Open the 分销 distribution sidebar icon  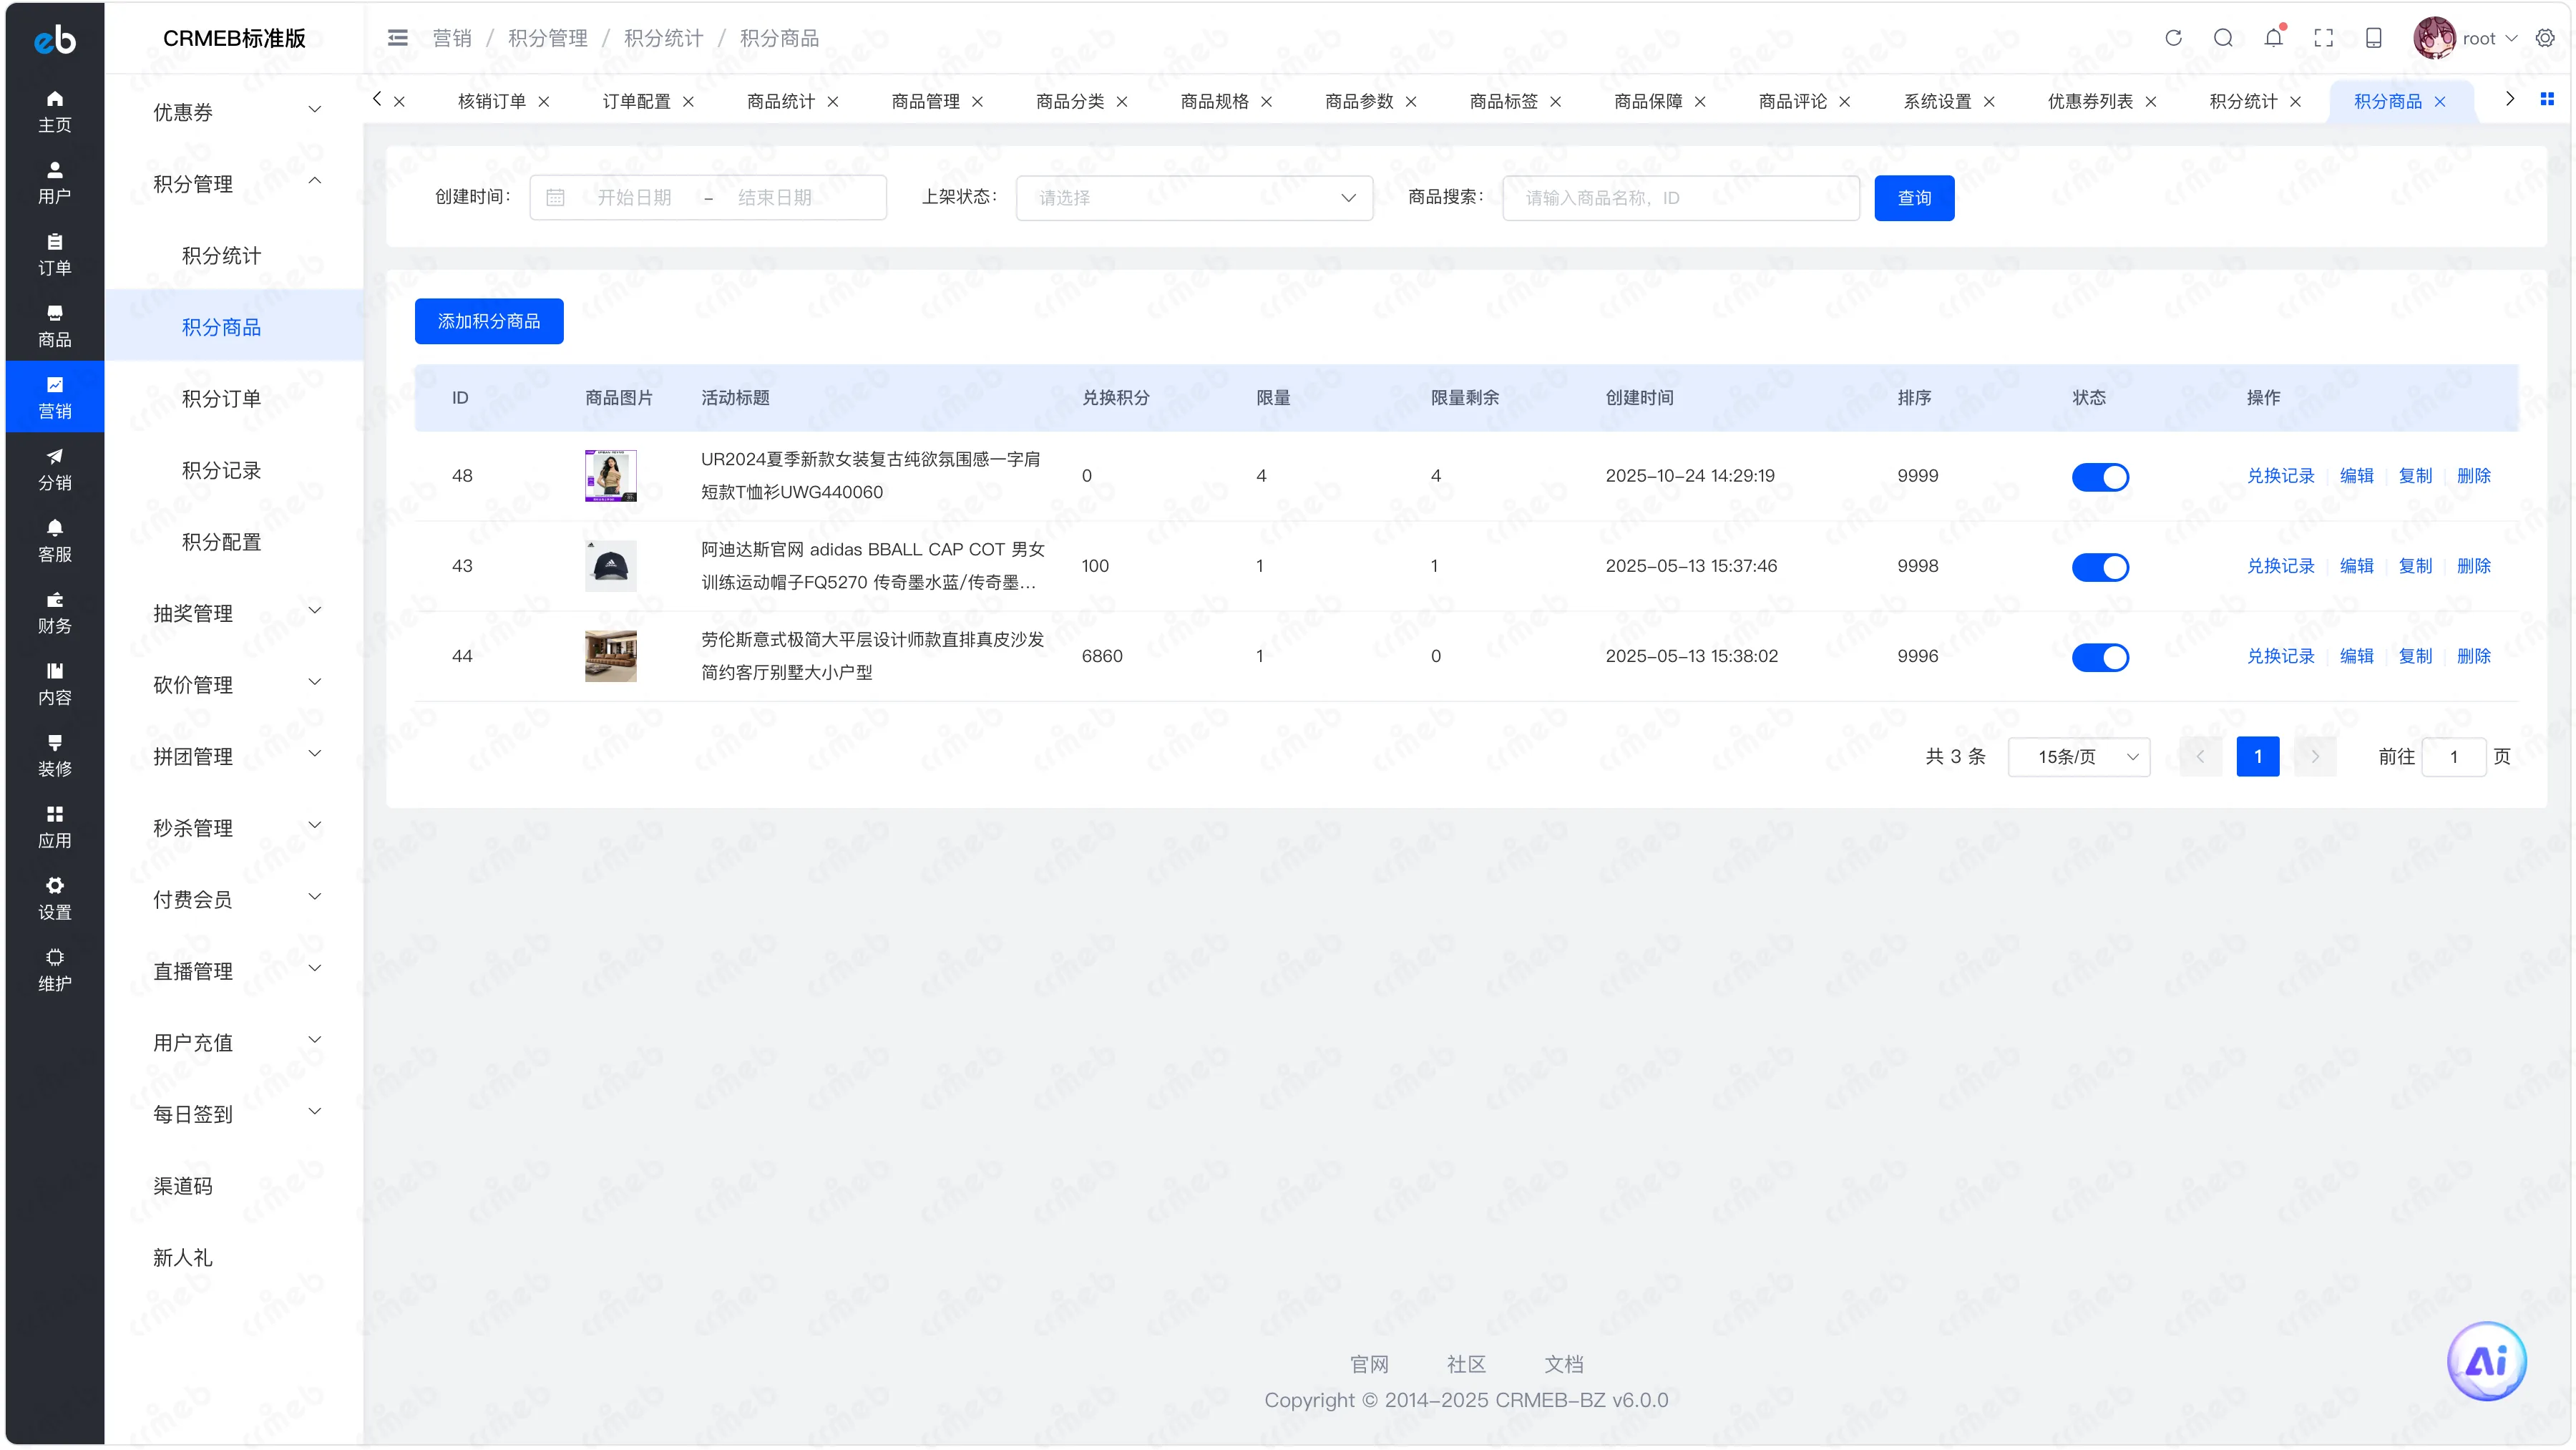click(55, 469)
